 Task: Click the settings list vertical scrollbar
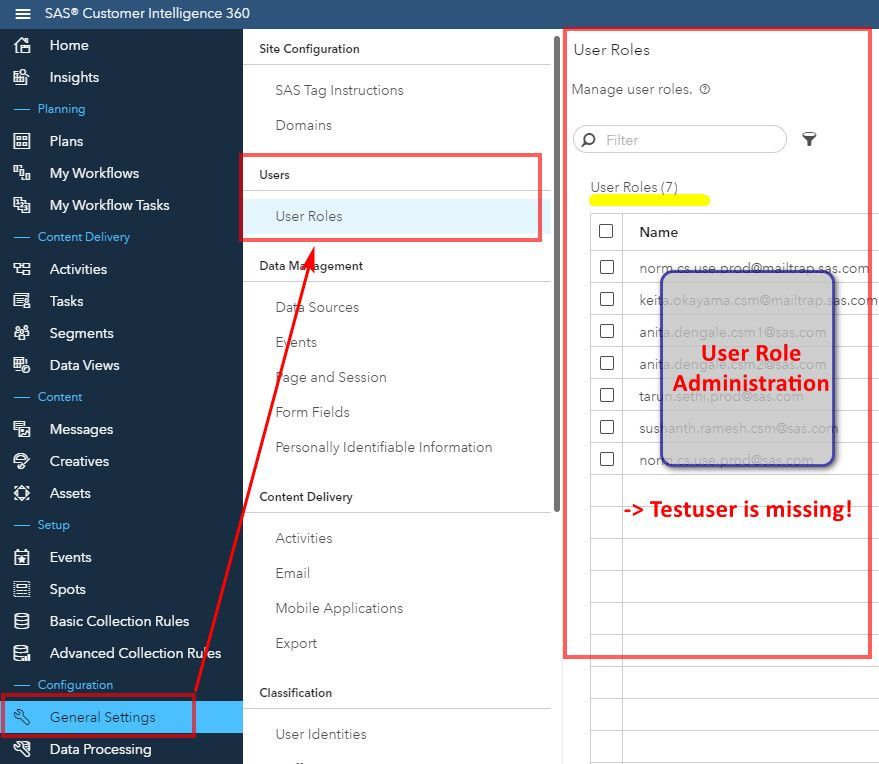[556, 270]
